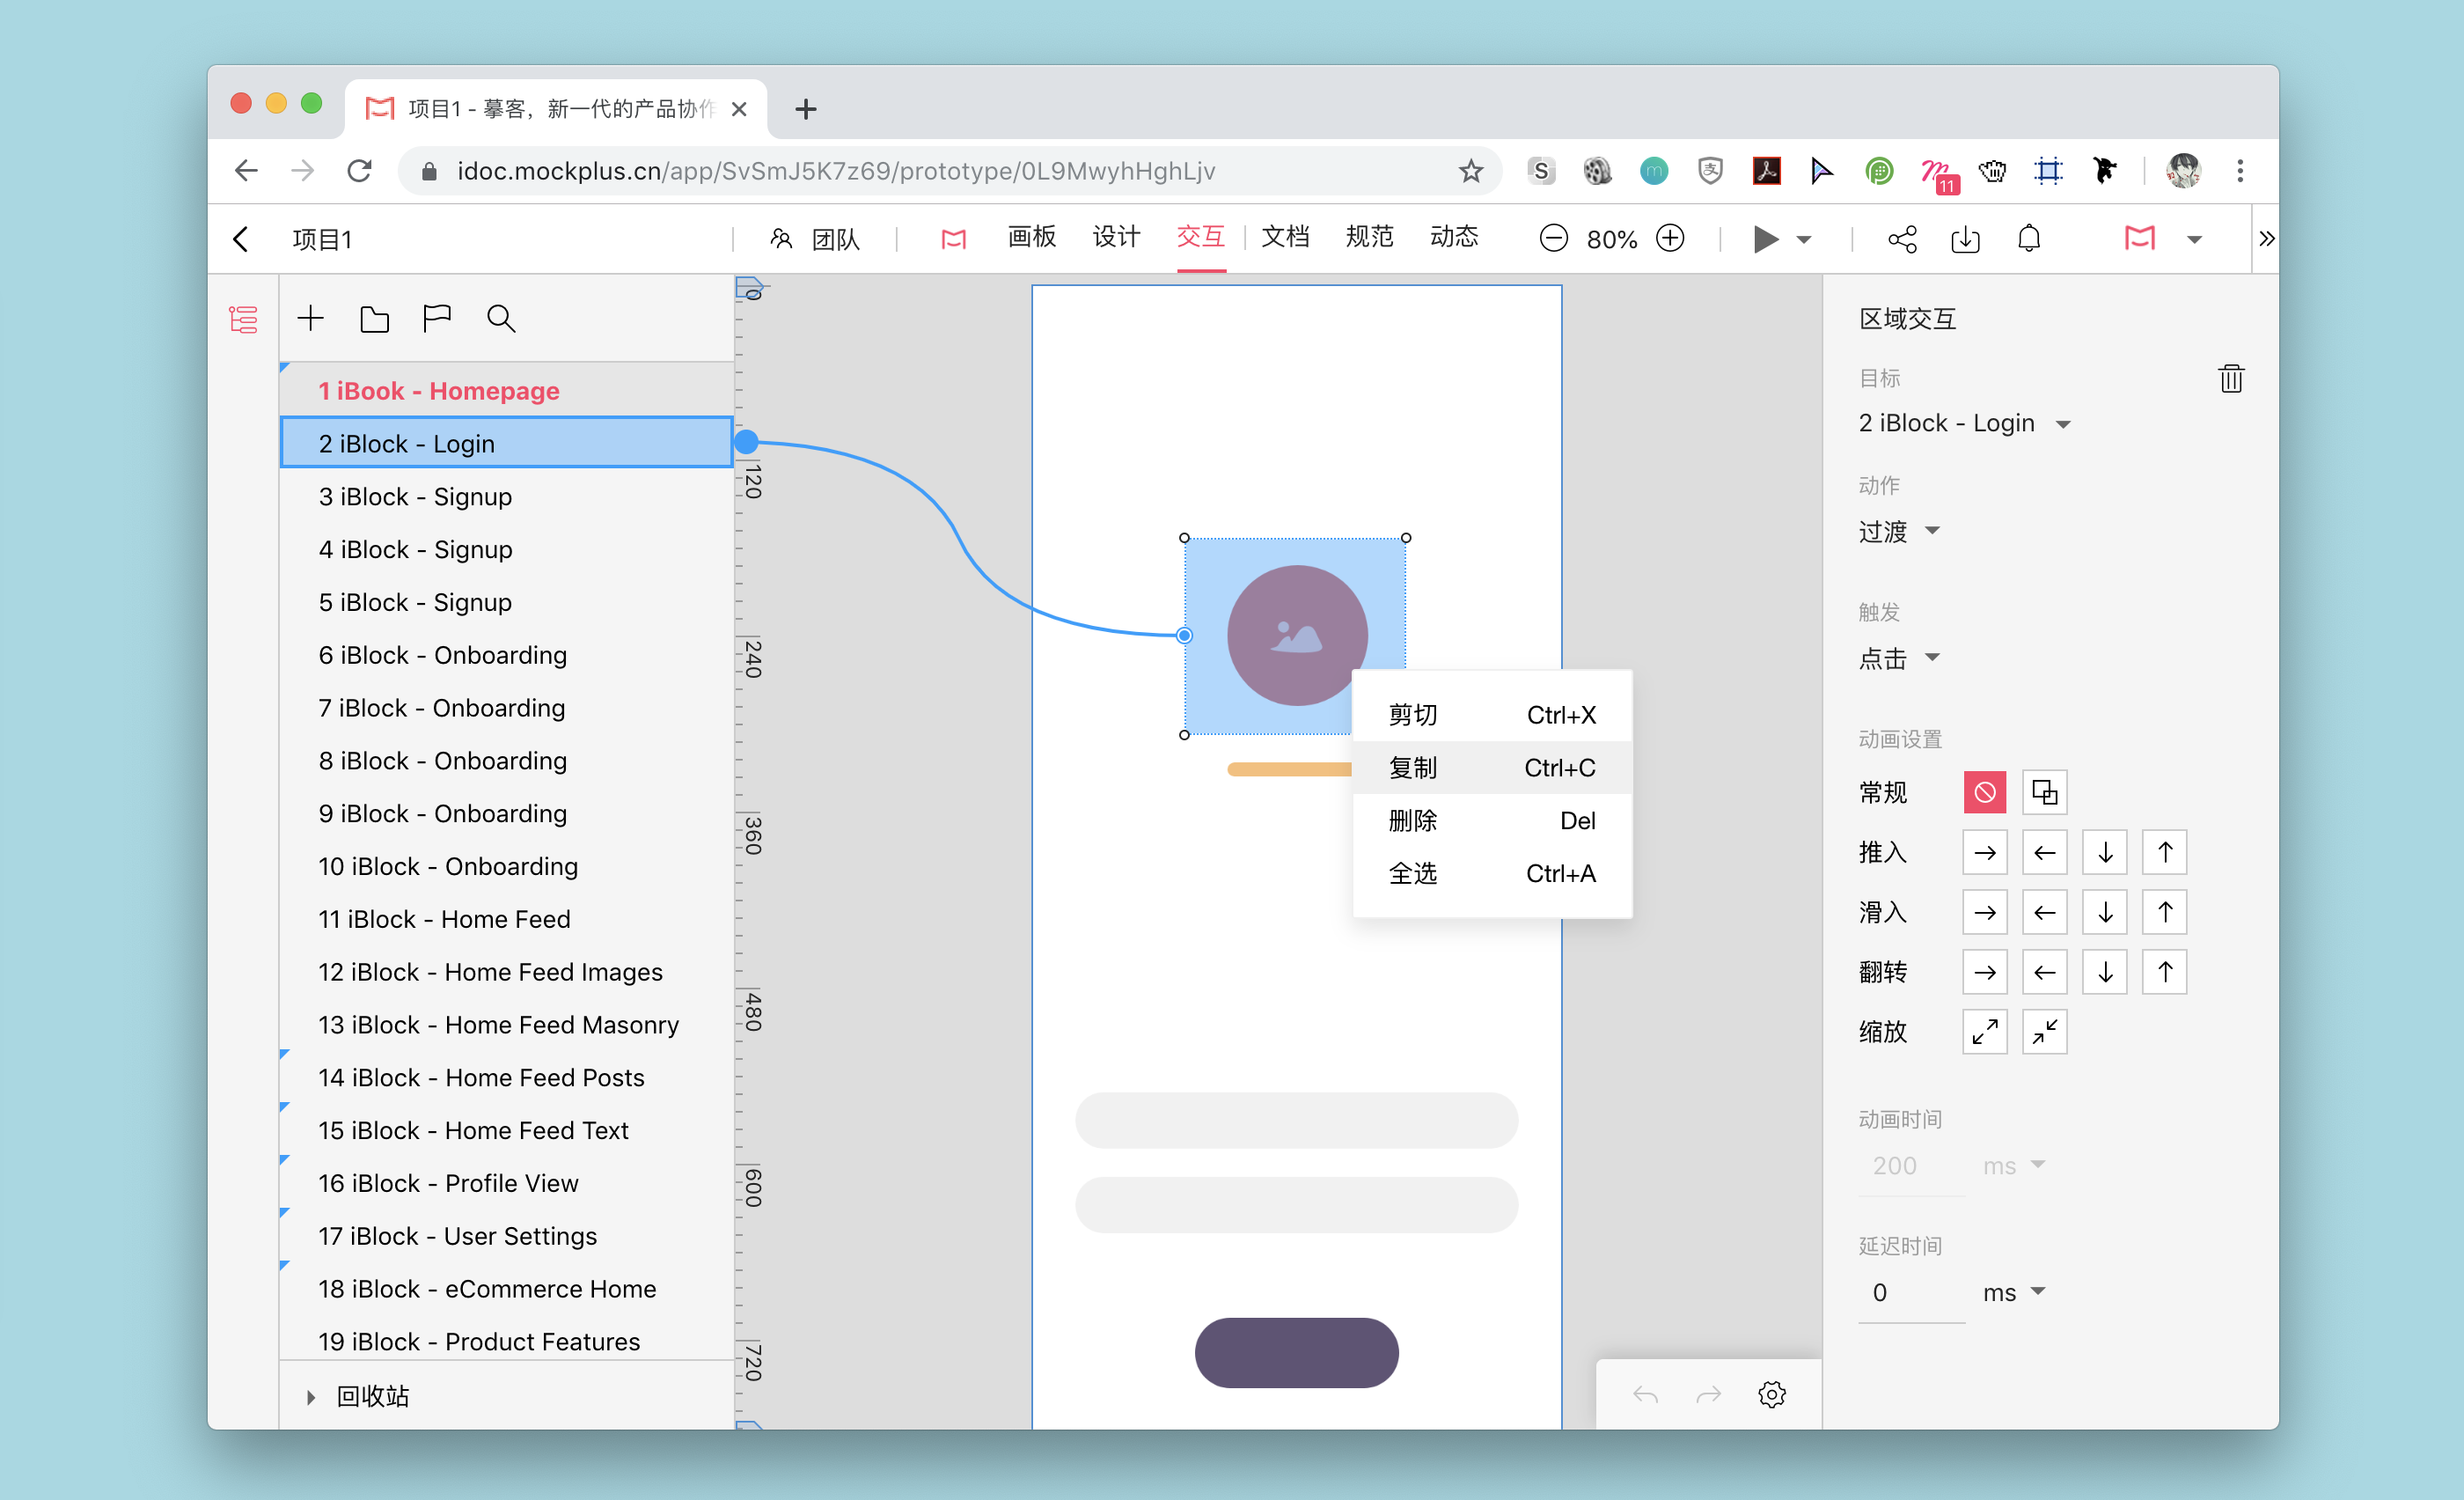Viewport: 2464px width, 1500px height.
Task: Open notifications bell icon
Action: (2029, 239)
